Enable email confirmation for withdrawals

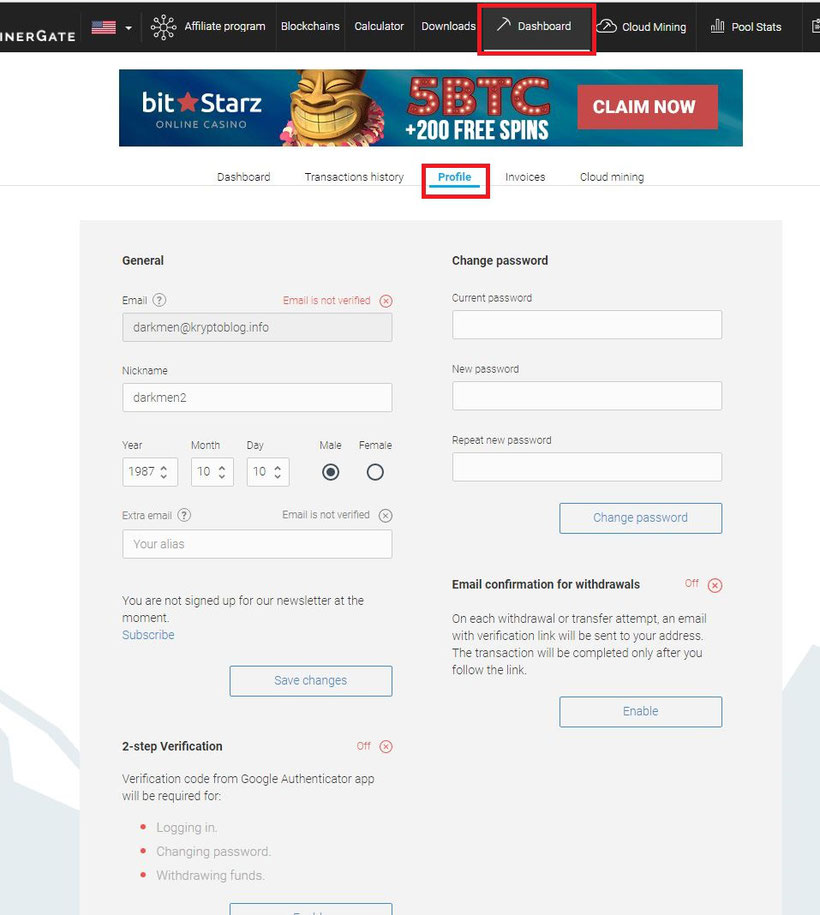click(x=641, y=712)
